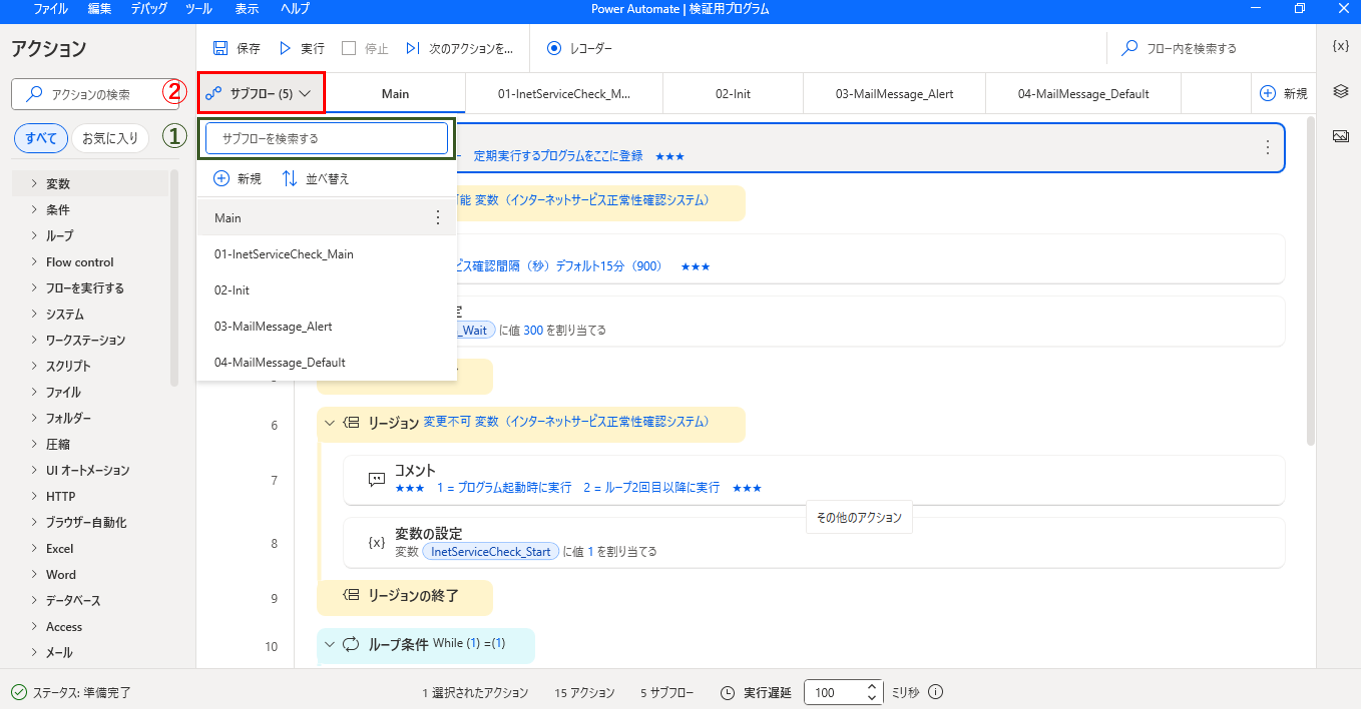Click the run delay clock icon

[728, 692]
